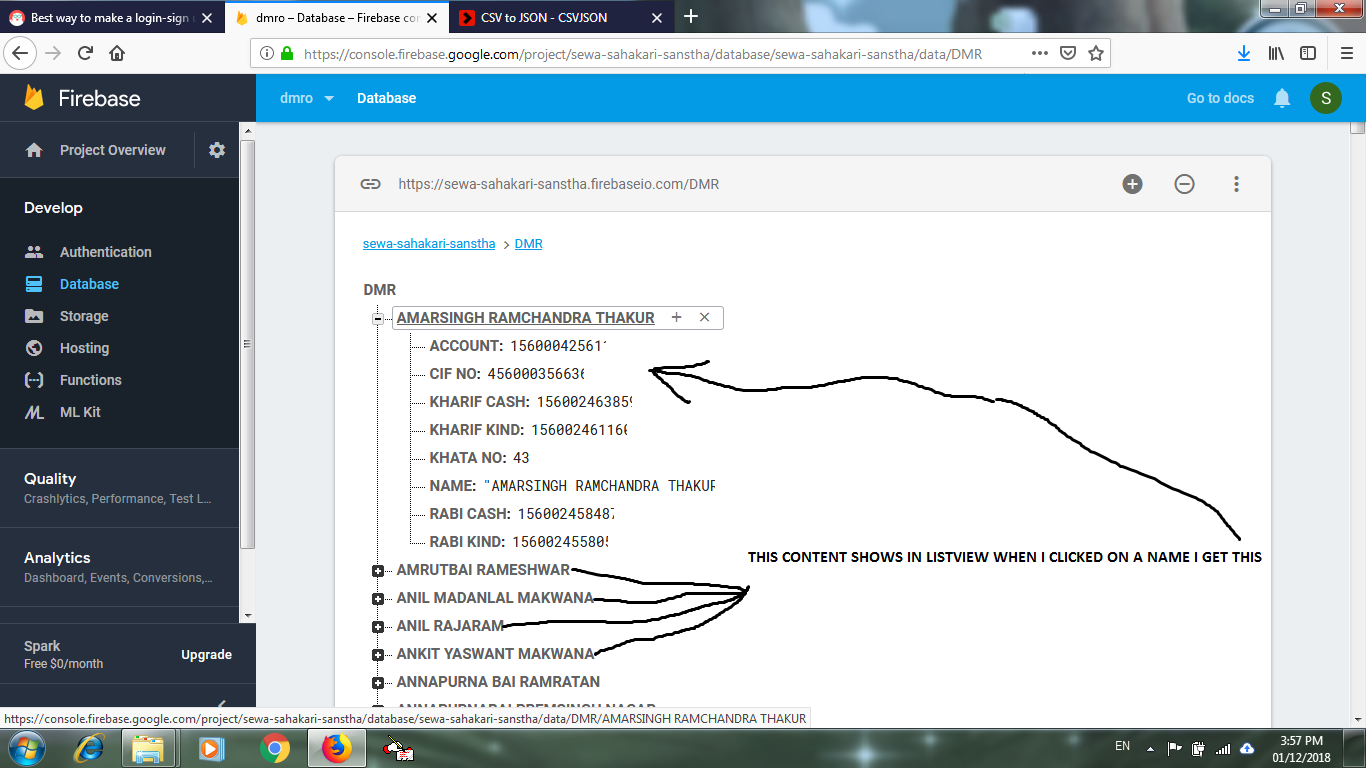Click the remove X icon beside AMARSINGH node
Viewport: 1366px width, 768px height.
point(704,317)
